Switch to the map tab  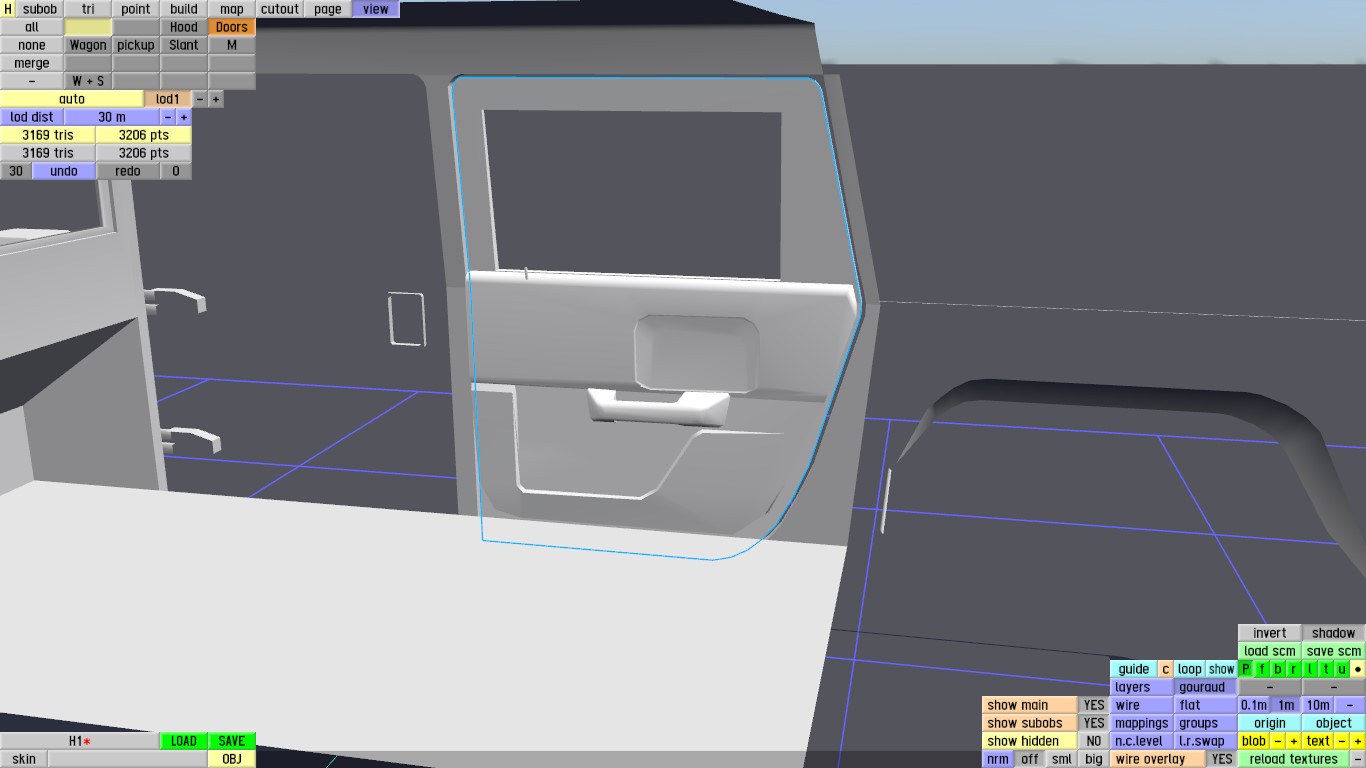(x=232, y=9)
